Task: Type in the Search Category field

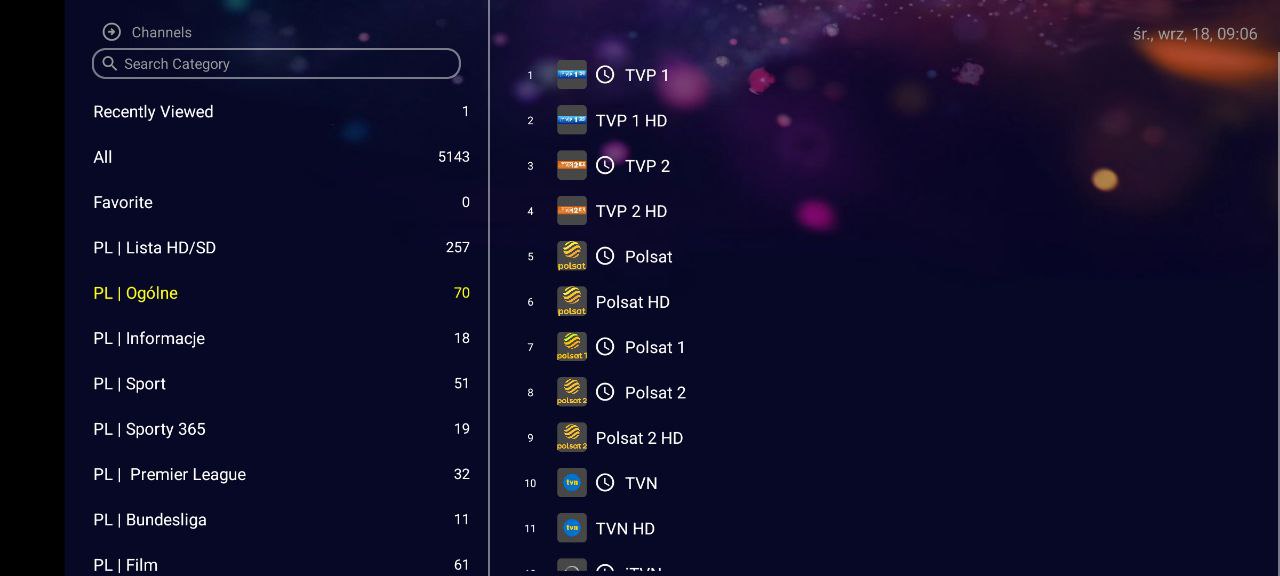Action: click(285, 64)
